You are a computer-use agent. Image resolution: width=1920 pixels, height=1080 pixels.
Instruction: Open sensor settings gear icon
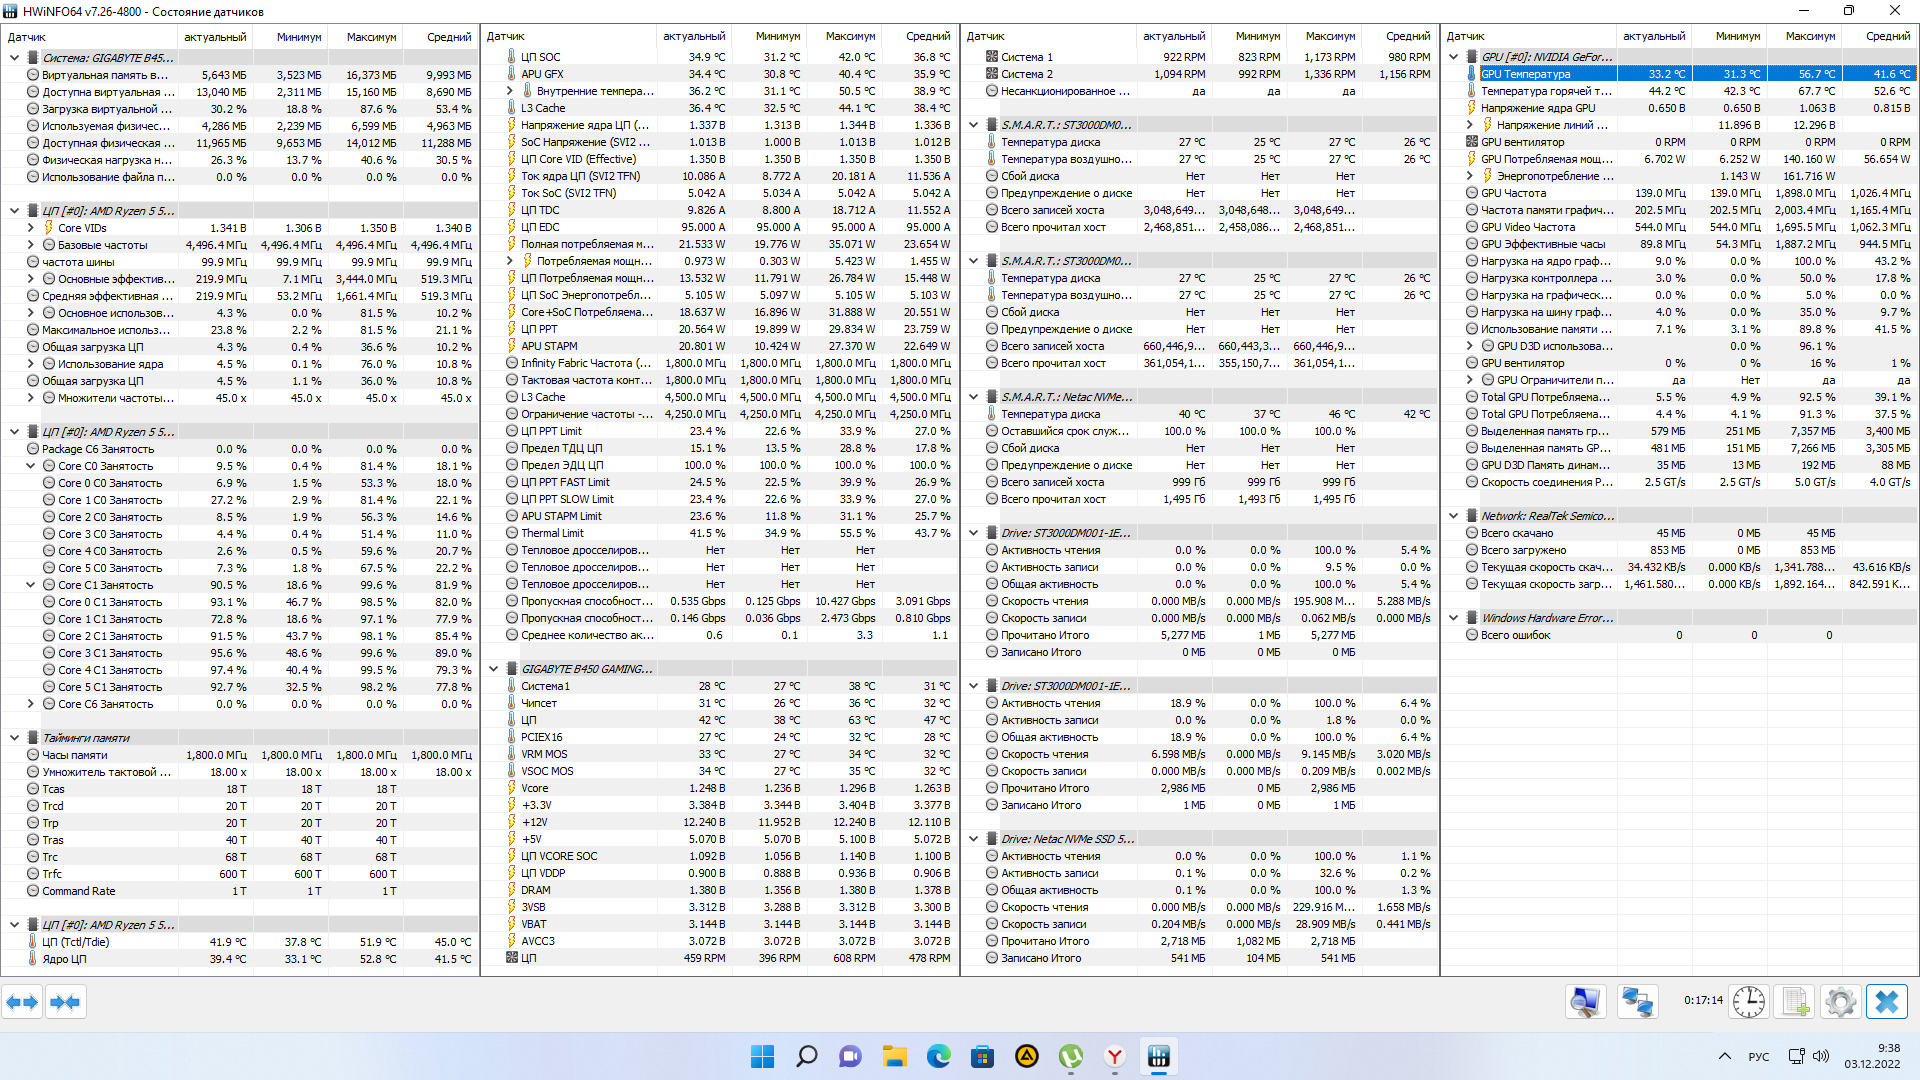click(1840, 1002)
